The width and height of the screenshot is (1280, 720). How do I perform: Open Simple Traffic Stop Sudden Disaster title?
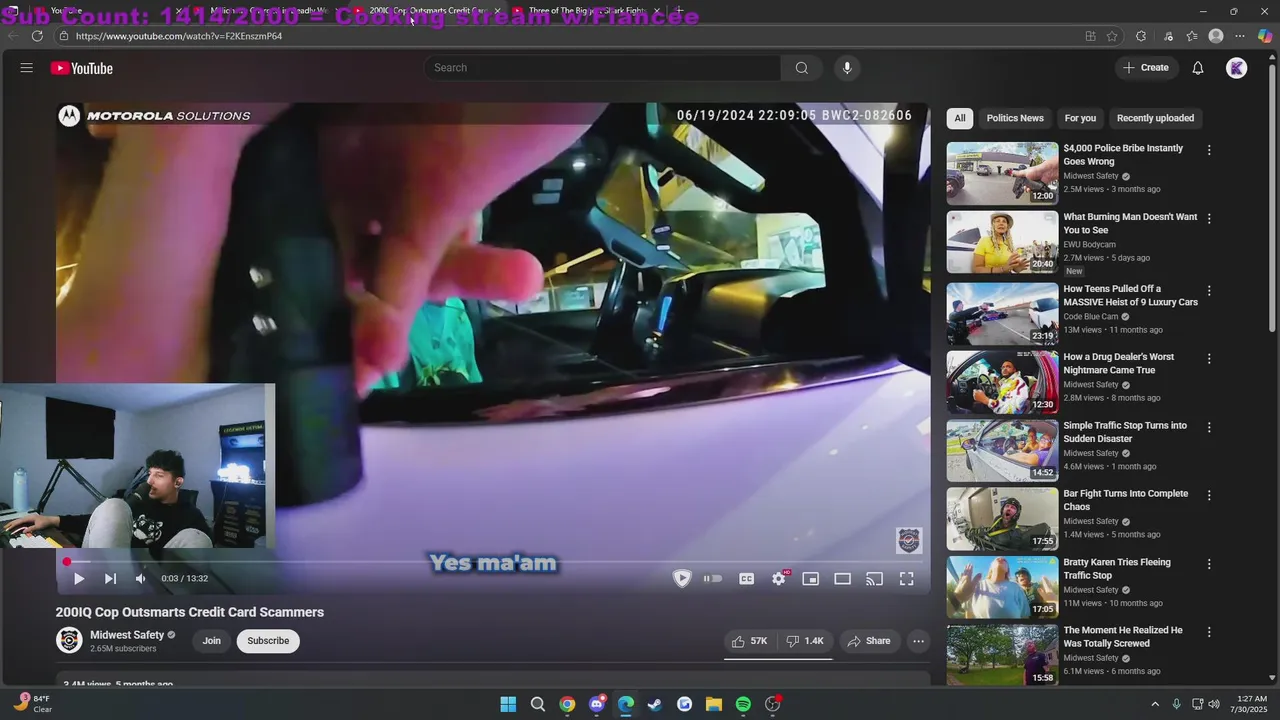(x=1125, y=432)
